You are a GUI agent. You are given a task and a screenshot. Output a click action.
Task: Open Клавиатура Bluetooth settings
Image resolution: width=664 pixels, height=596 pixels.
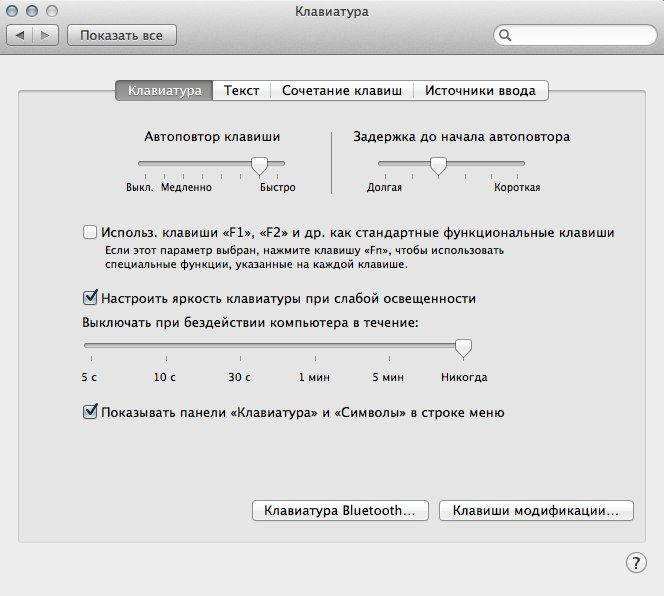[x=340, y=510]
